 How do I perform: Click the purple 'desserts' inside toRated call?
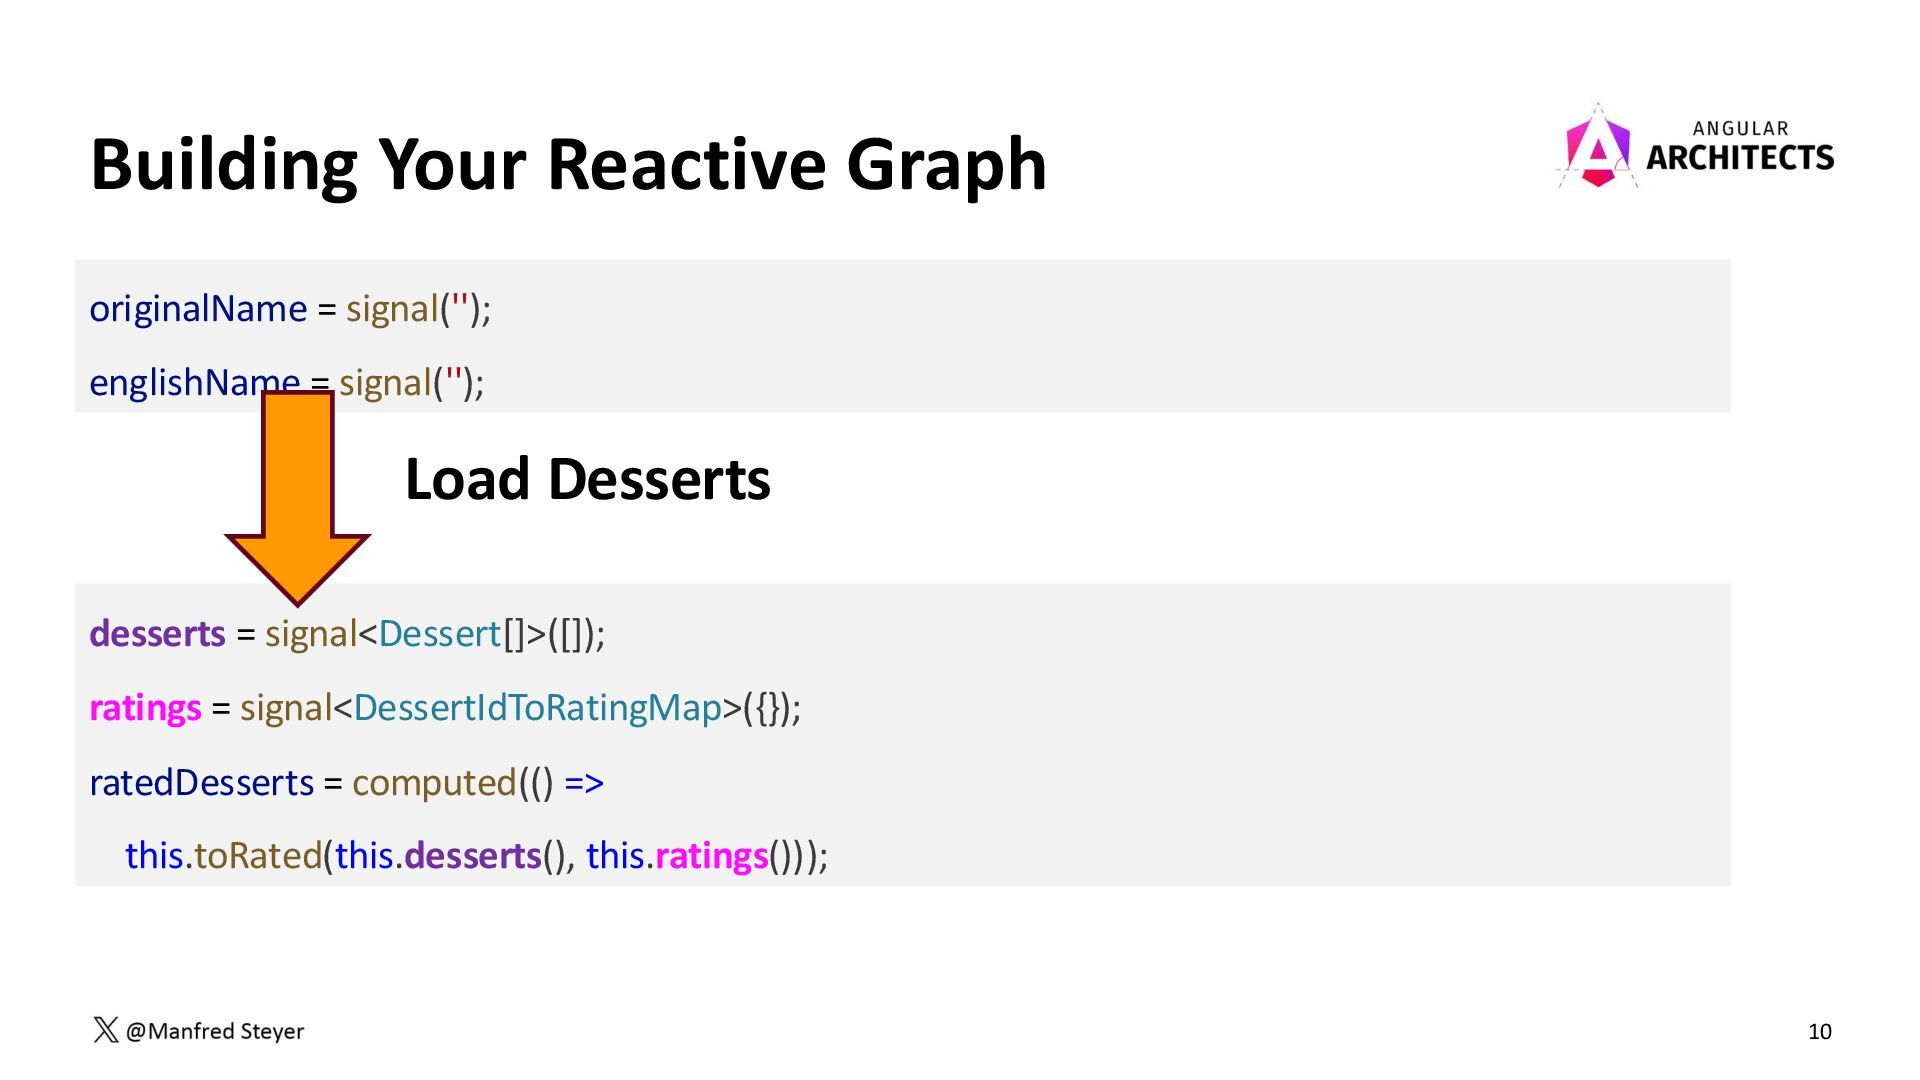click(x=472, y=856)
